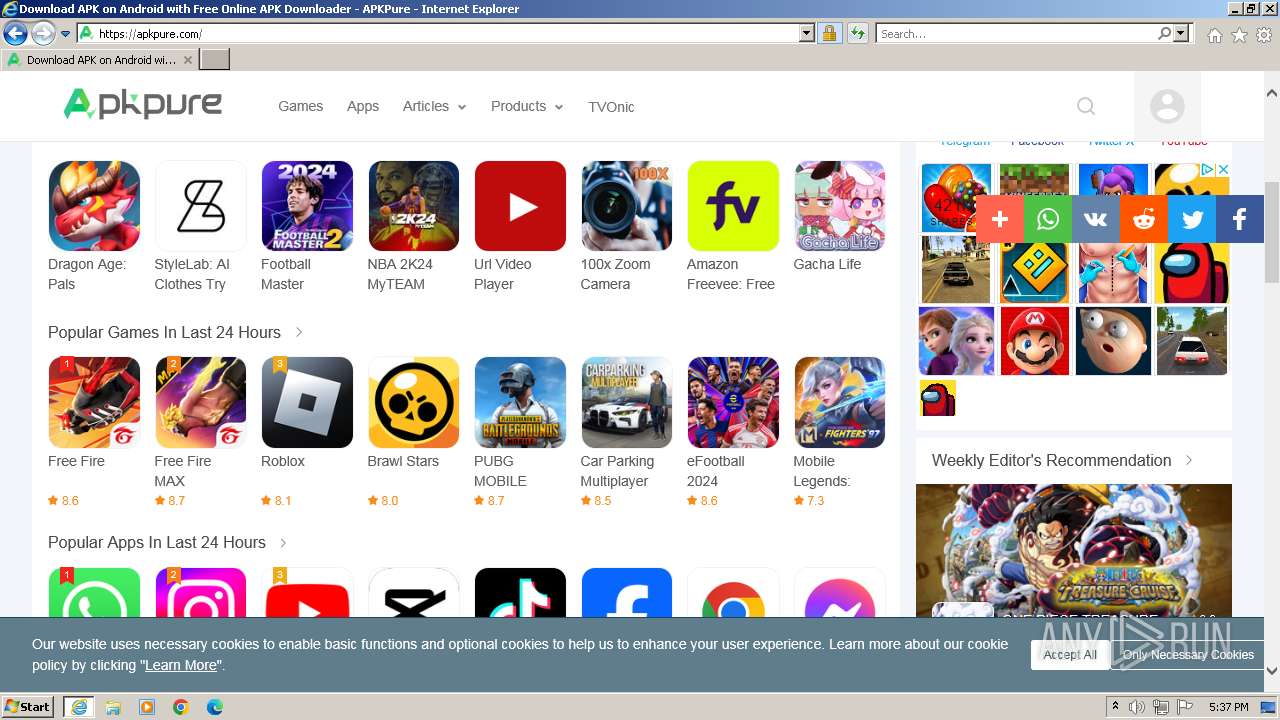Open Chrome from the taskbar
Viewport: 1280px width, 720px height.
[x=180, y=707]
